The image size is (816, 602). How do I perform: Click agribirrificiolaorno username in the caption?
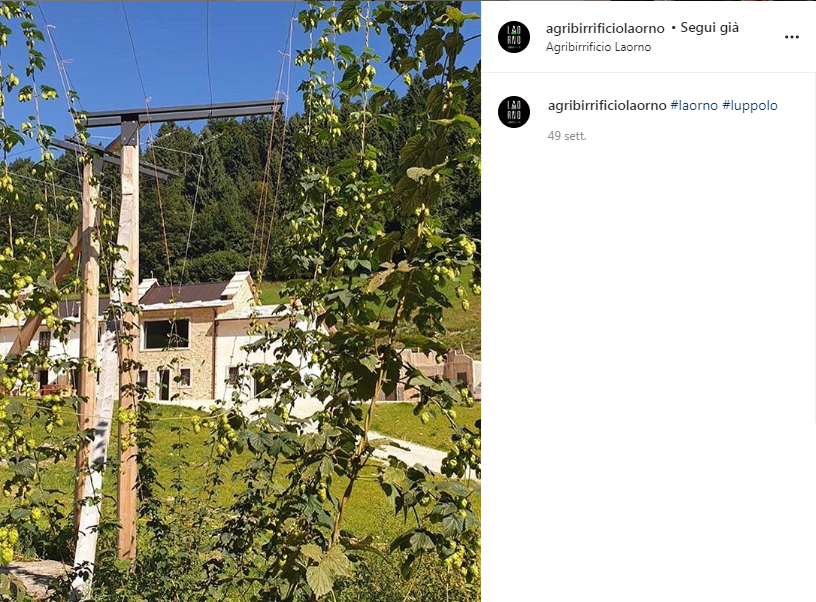(607, 105)
